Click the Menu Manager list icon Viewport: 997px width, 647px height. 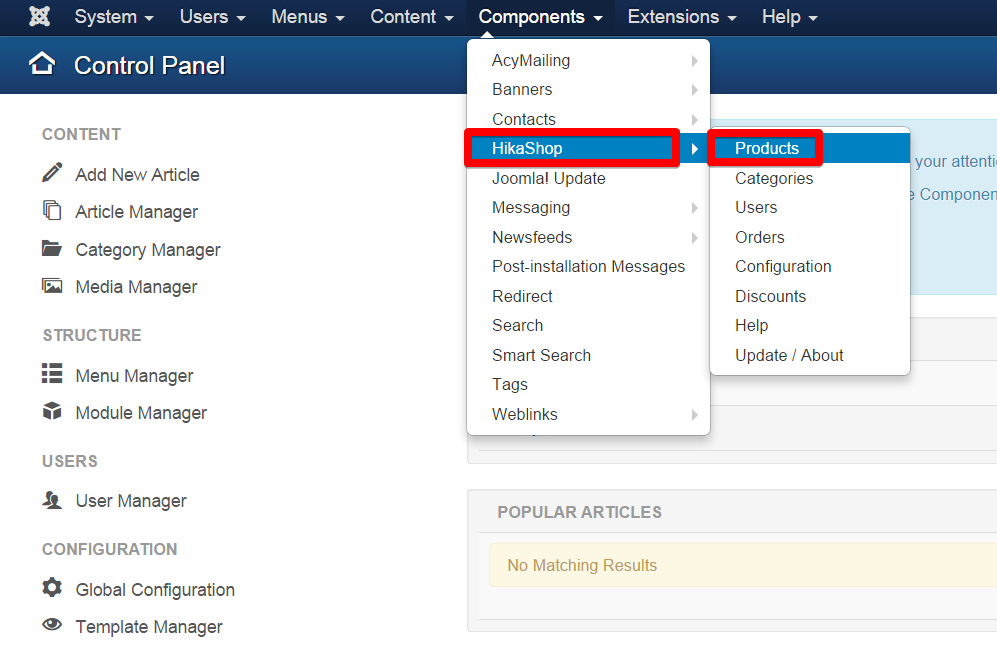pos(52,374)
